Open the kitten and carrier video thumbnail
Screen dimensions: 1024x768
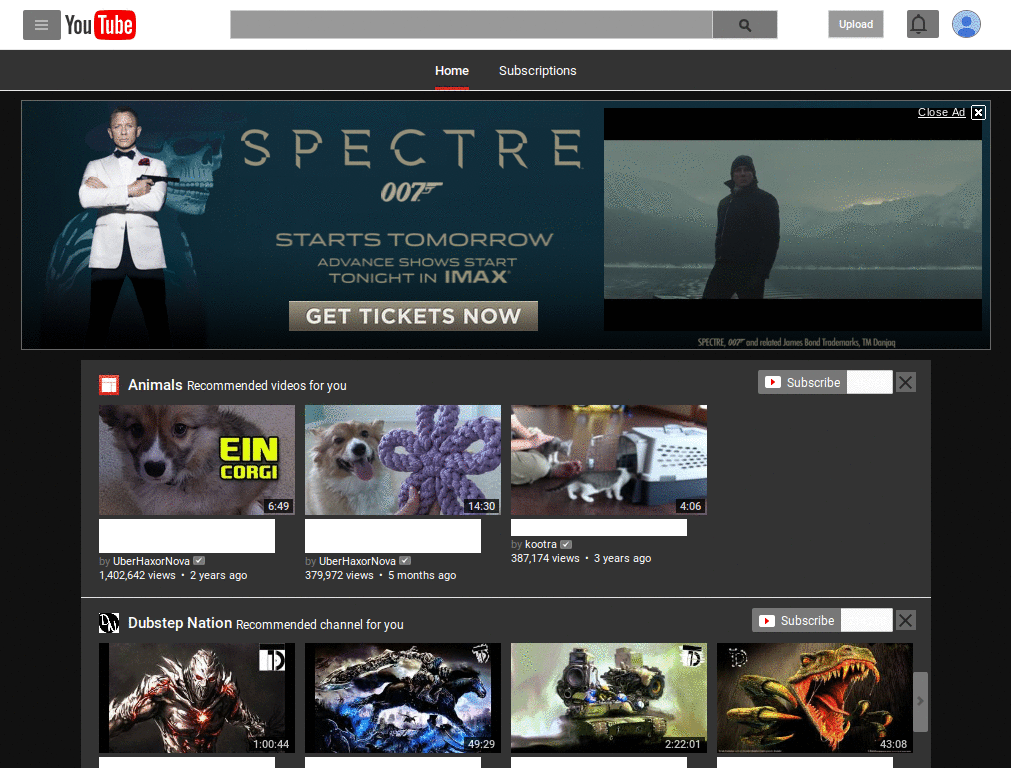pos(609,460)
